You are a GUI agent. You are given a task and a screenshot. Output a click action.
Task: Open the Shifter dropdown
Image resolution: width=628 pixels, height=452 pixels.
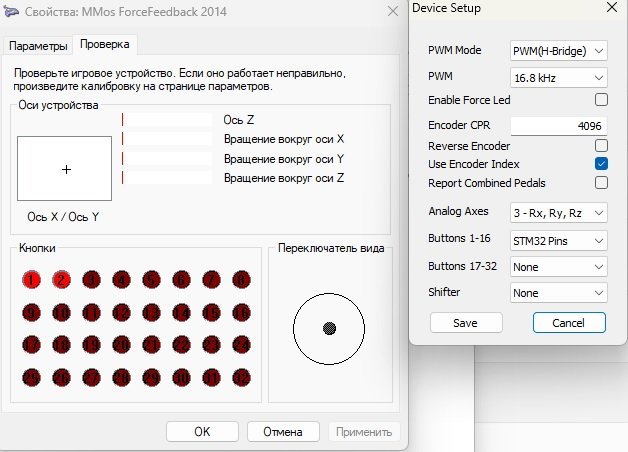(x=558, y=293)
